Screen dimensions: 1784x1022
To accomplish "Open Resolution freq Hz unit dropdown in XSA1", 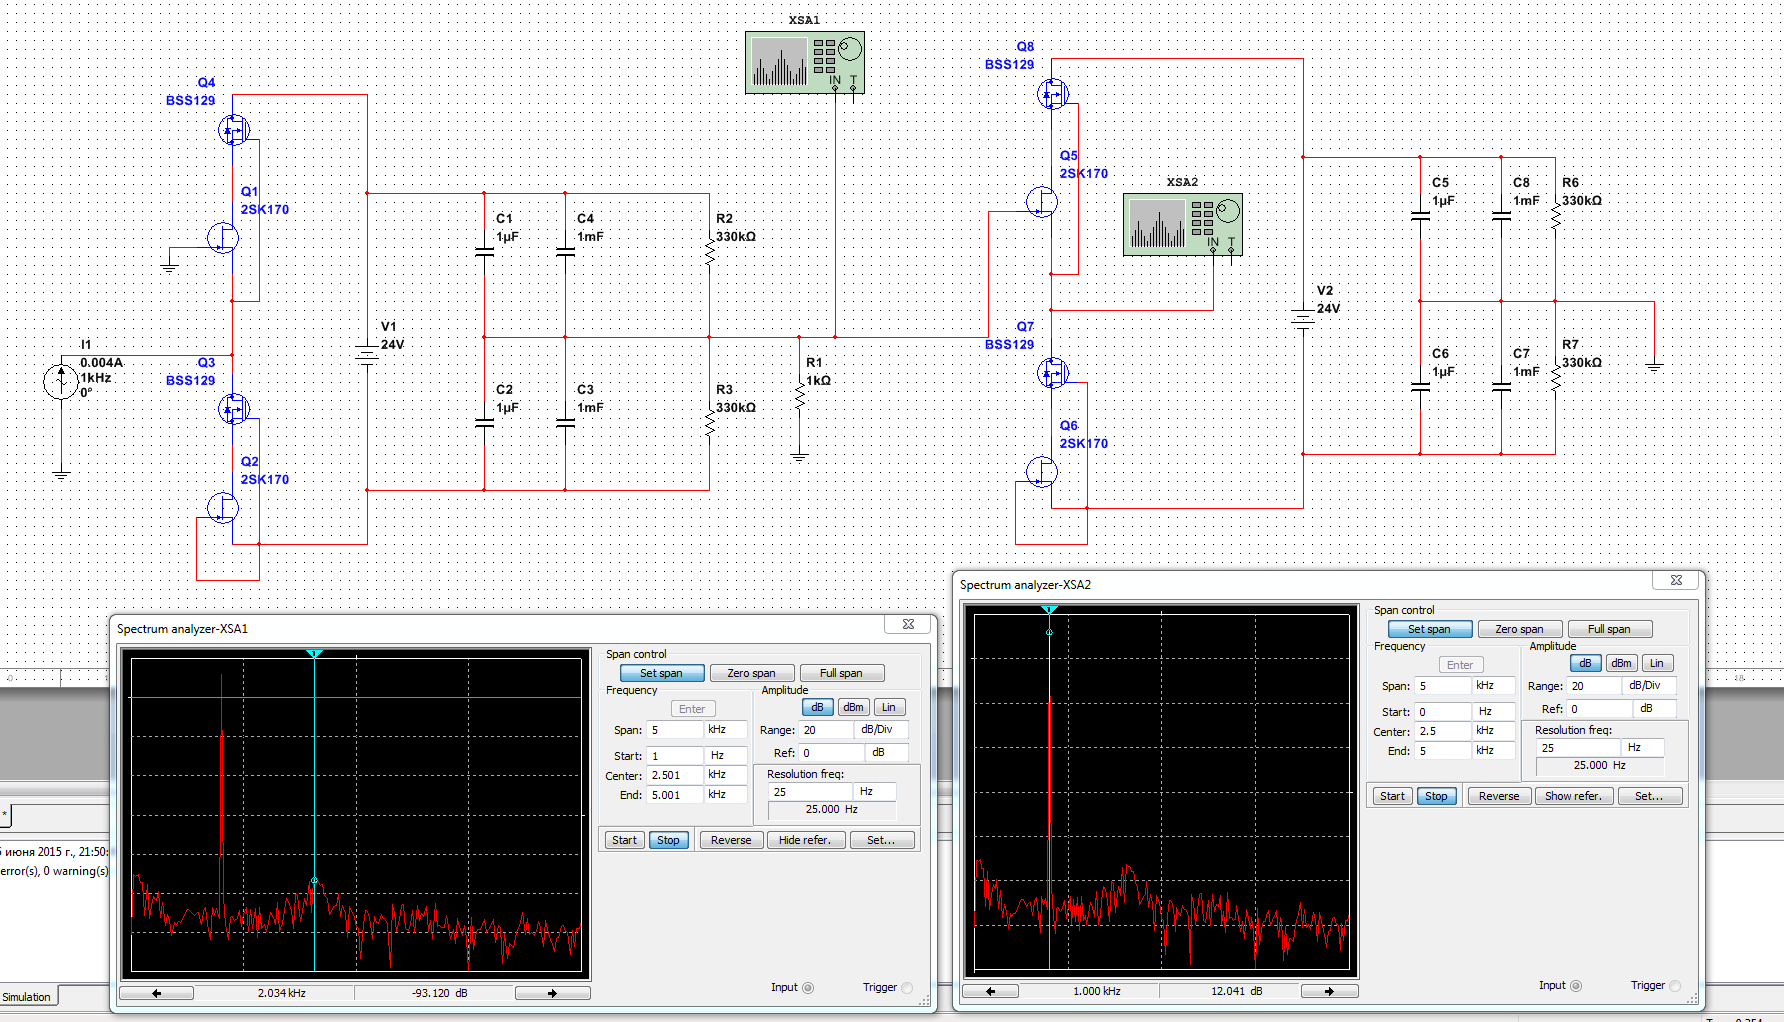I will point(875,792).
